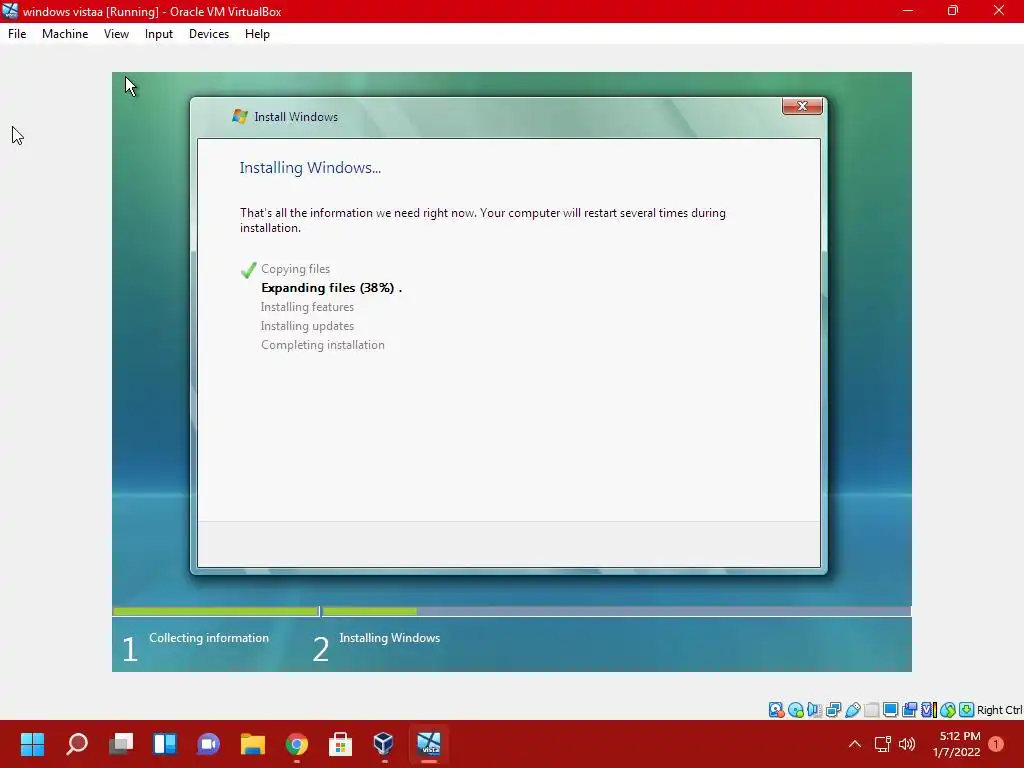Click the hard disk activity indicator icon
This screenshot has width=1024, height=768.
click(776, 710)
